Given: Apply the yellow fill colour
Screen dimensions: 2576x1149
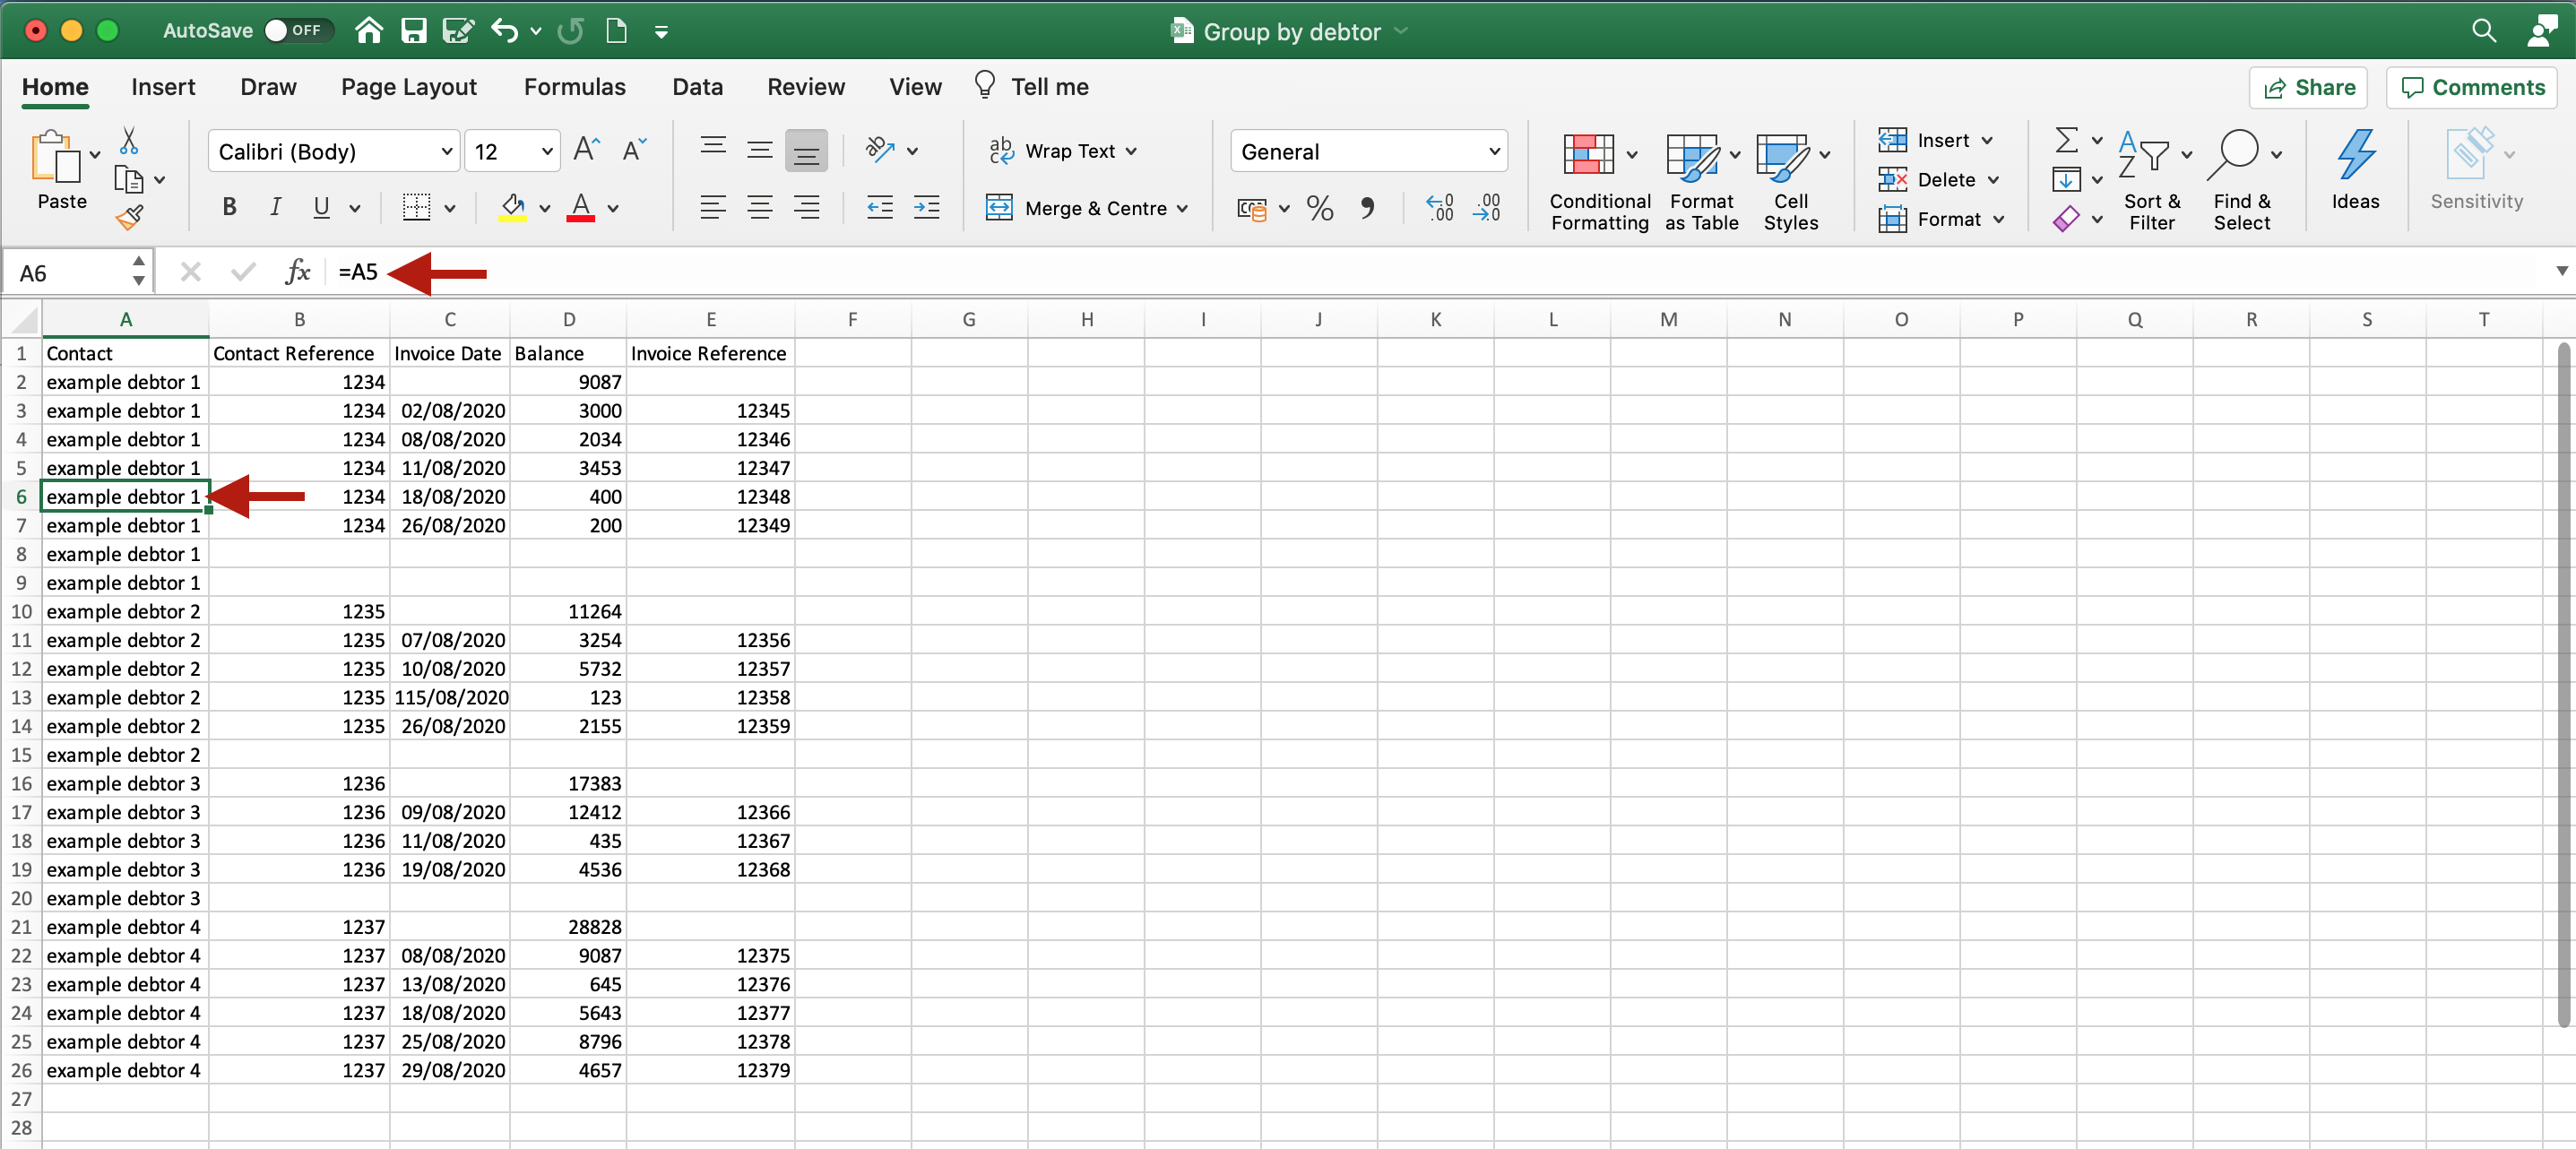Looking at the screenshot, I should point(513,208).
